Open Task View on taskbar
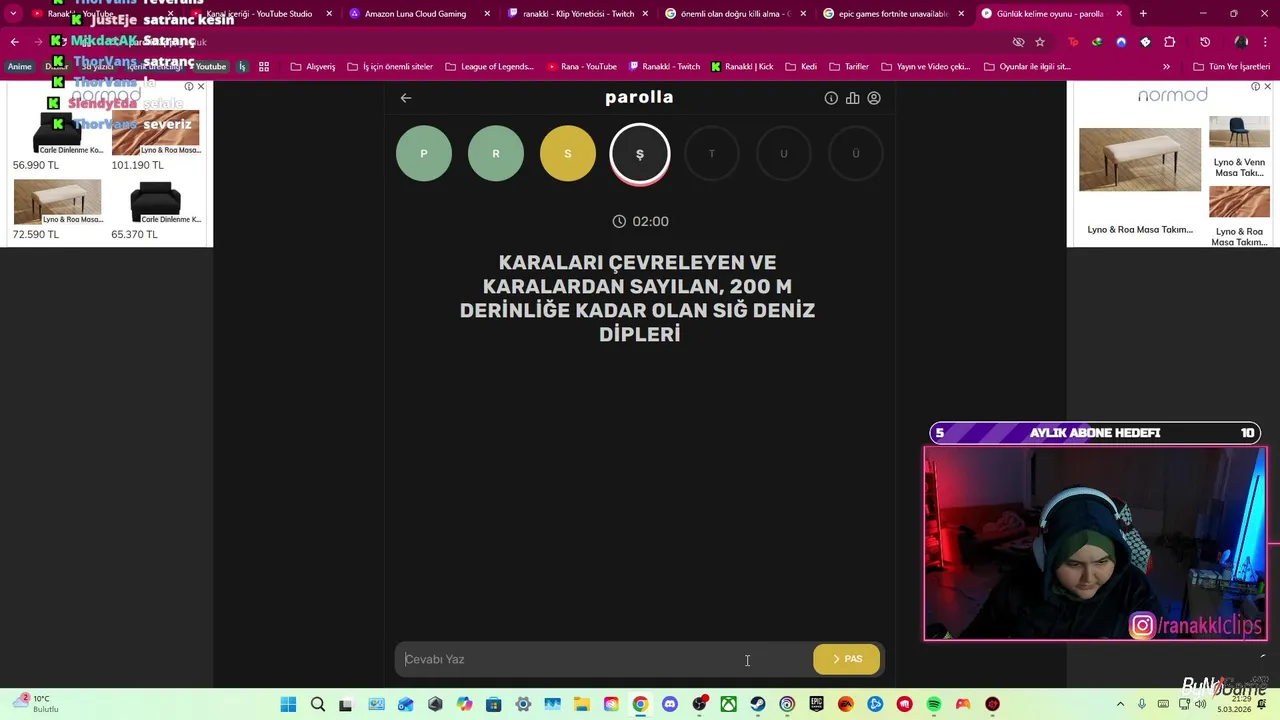Image resolution: width=1280 pixels, height=720 pixels. coord(346,704)
